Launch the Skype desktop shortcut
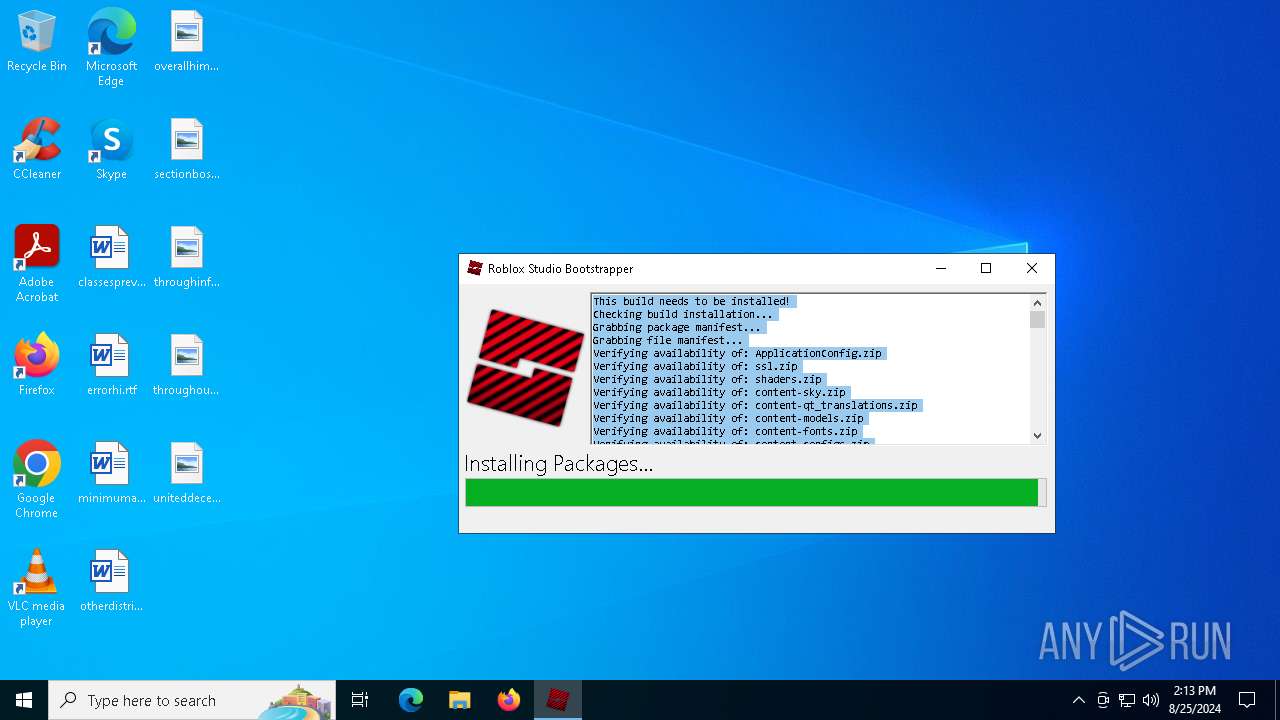1280x720 pixels. (x=111, y=150)
